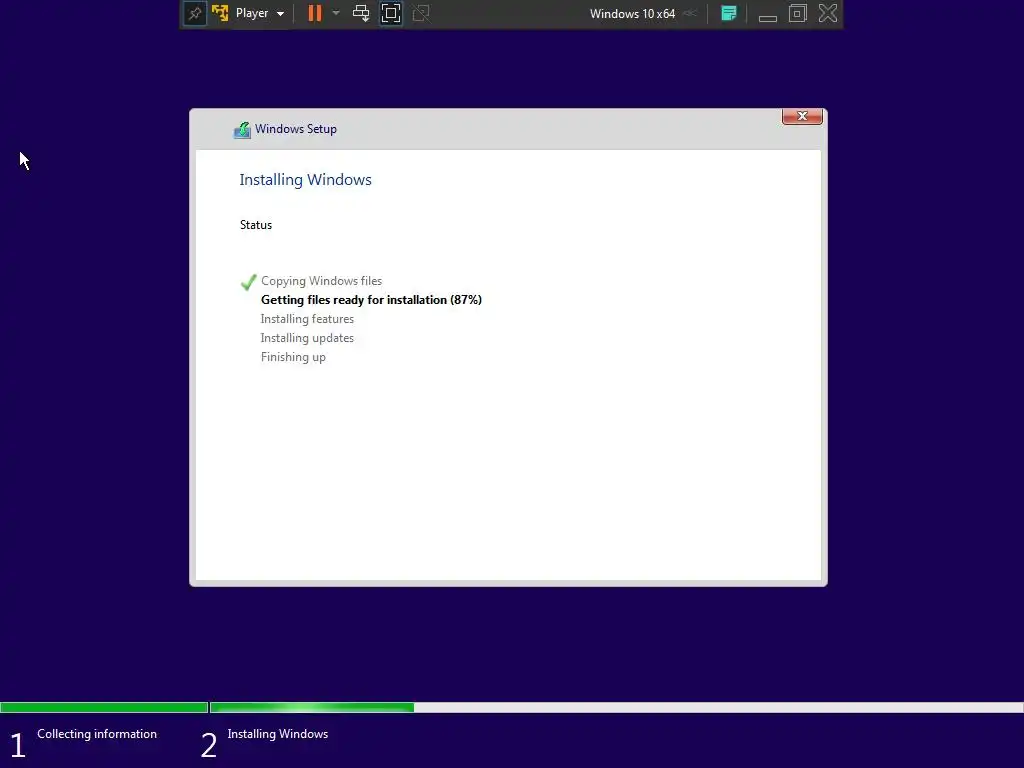Open the Player menu

259,13
